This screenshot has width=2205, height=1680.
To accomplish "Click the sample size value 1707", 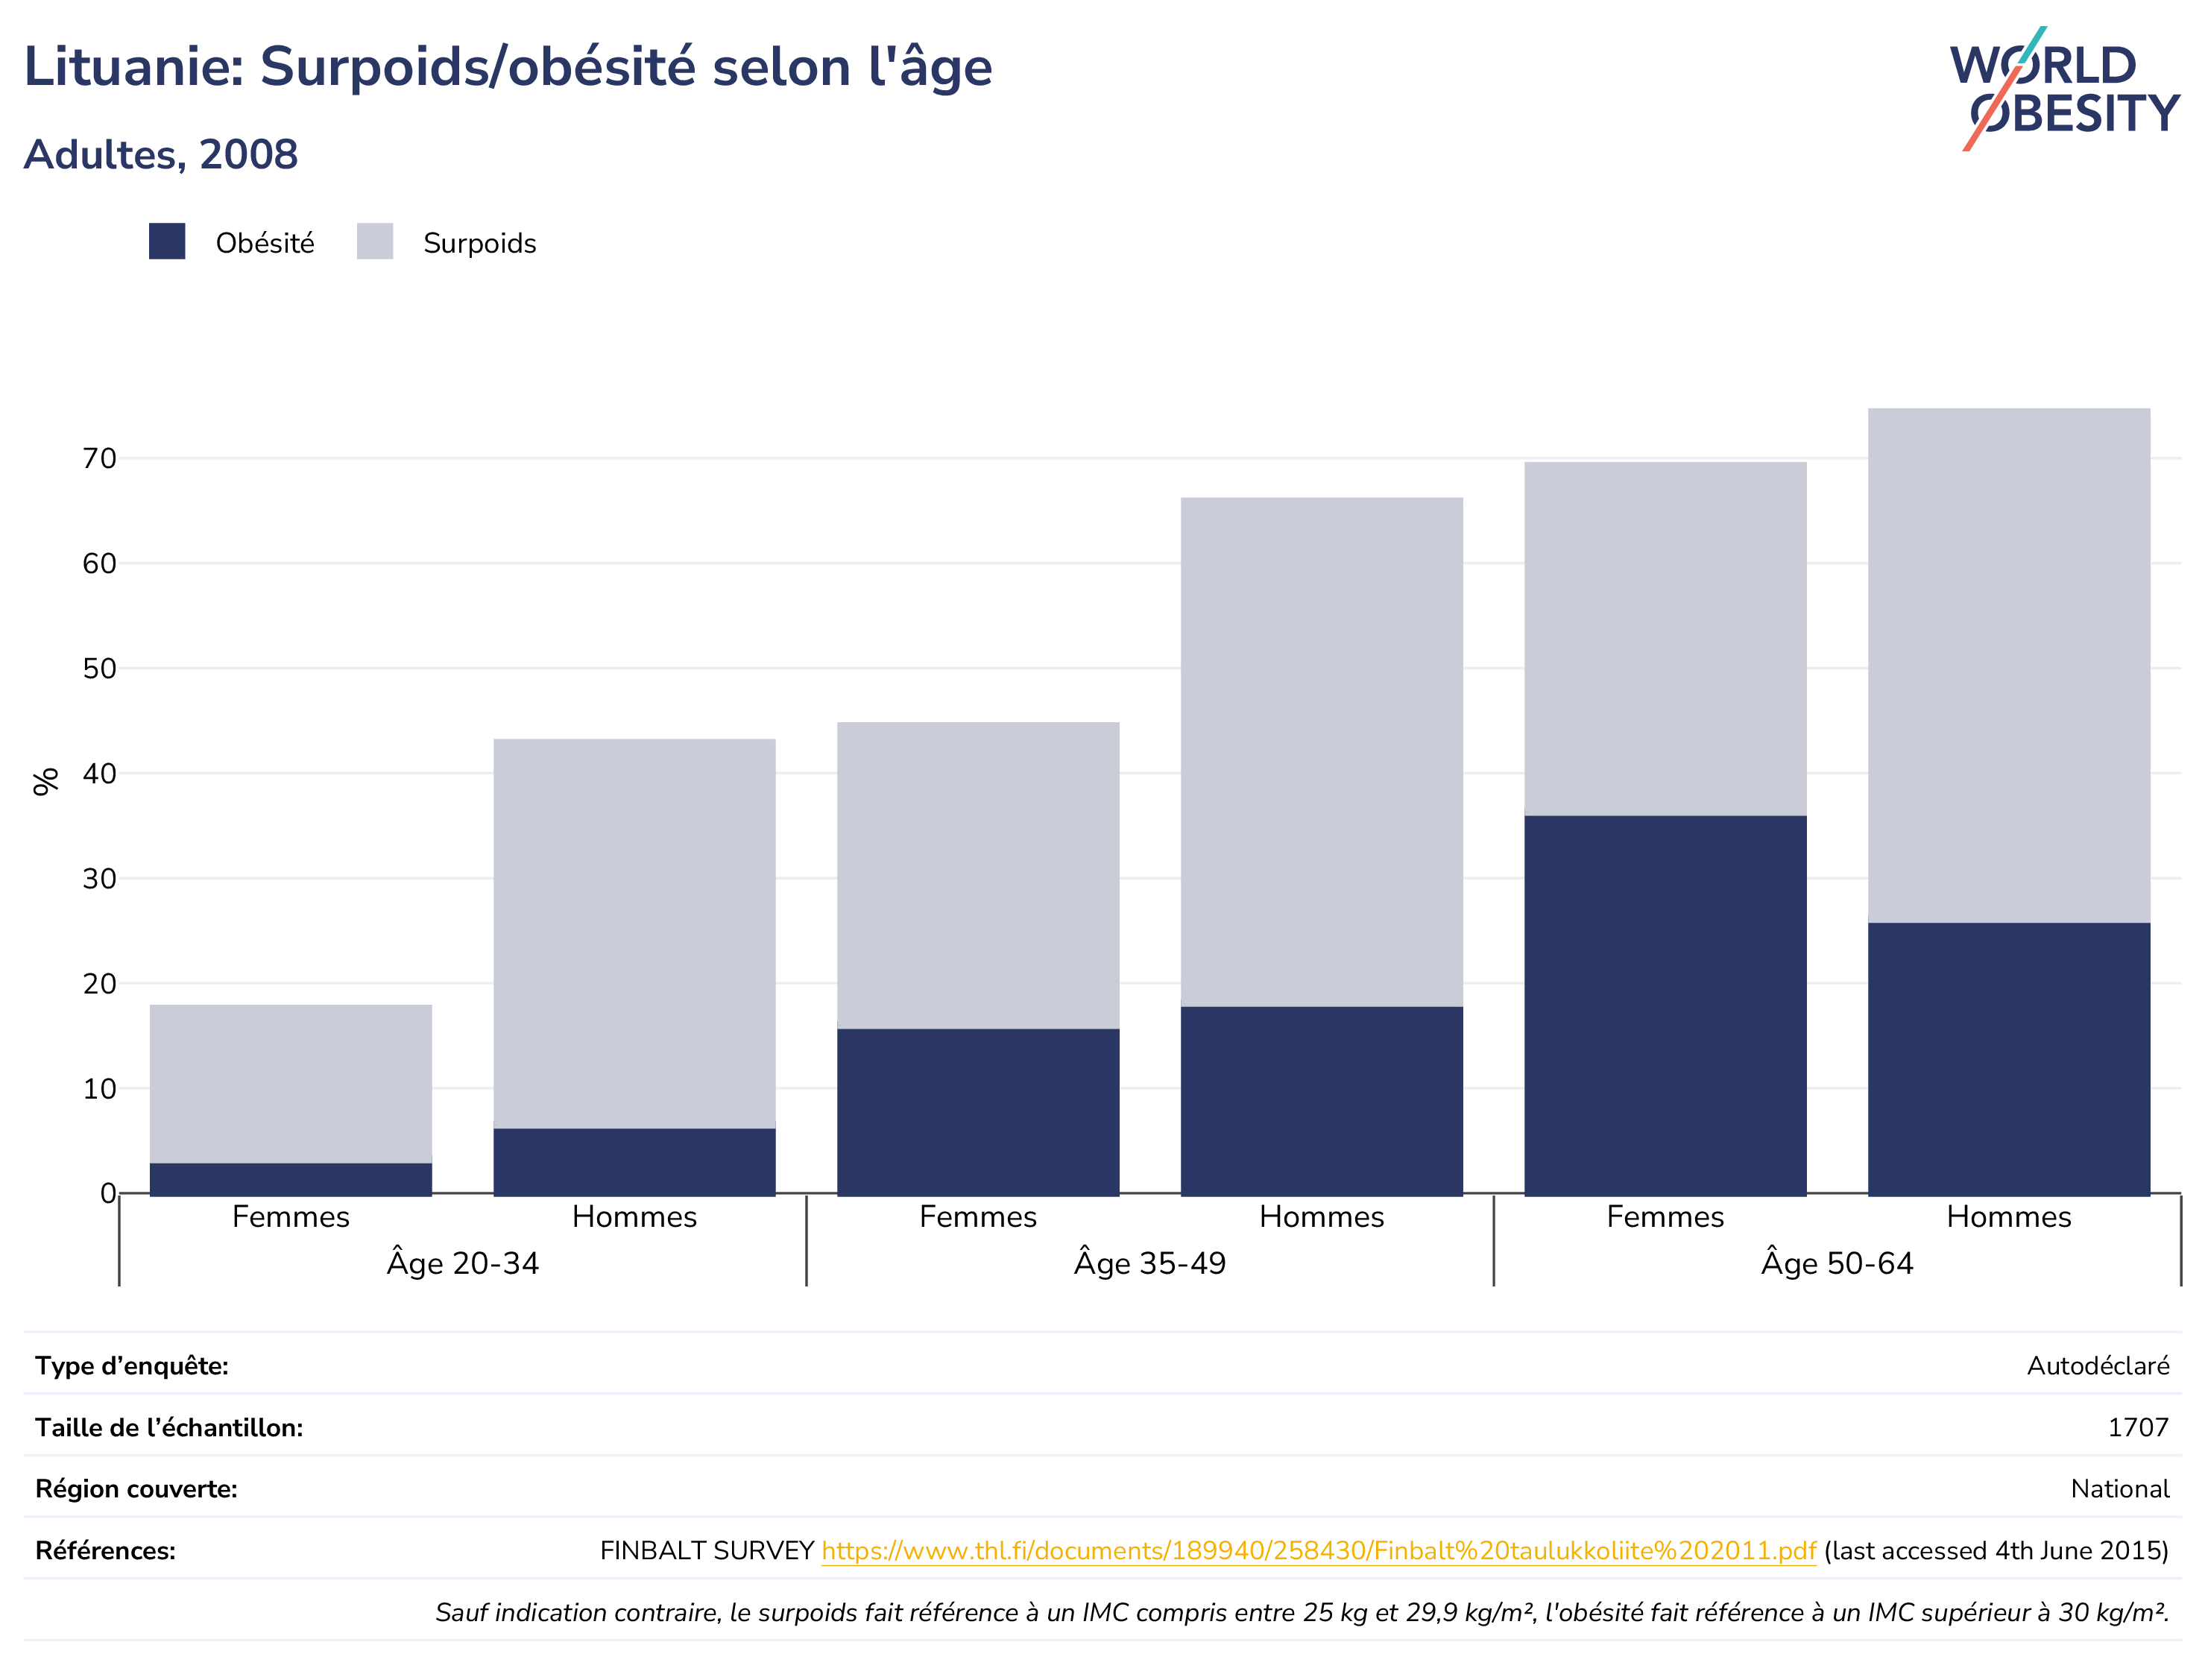I will [x=2138, y=1428].
